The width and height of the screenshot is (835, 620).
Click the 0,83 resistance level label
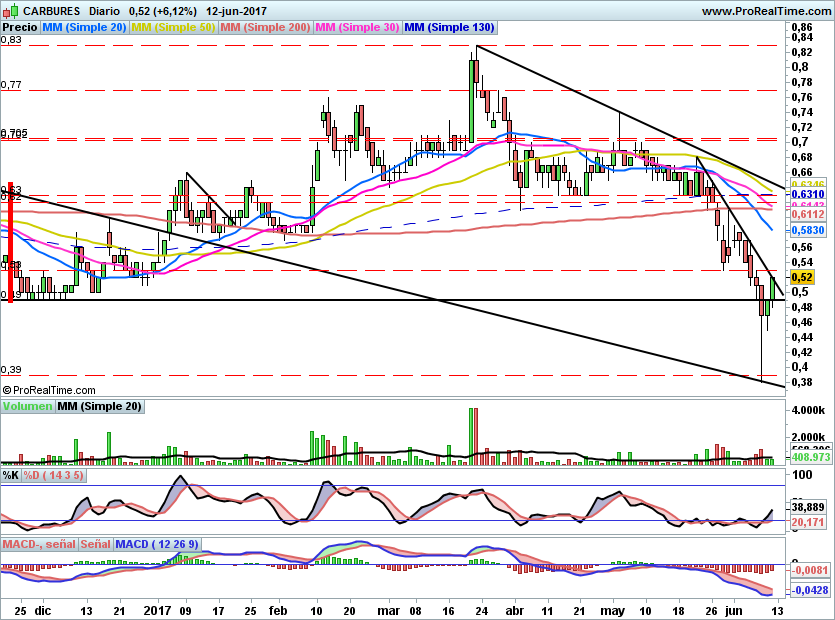click(11, 39)
